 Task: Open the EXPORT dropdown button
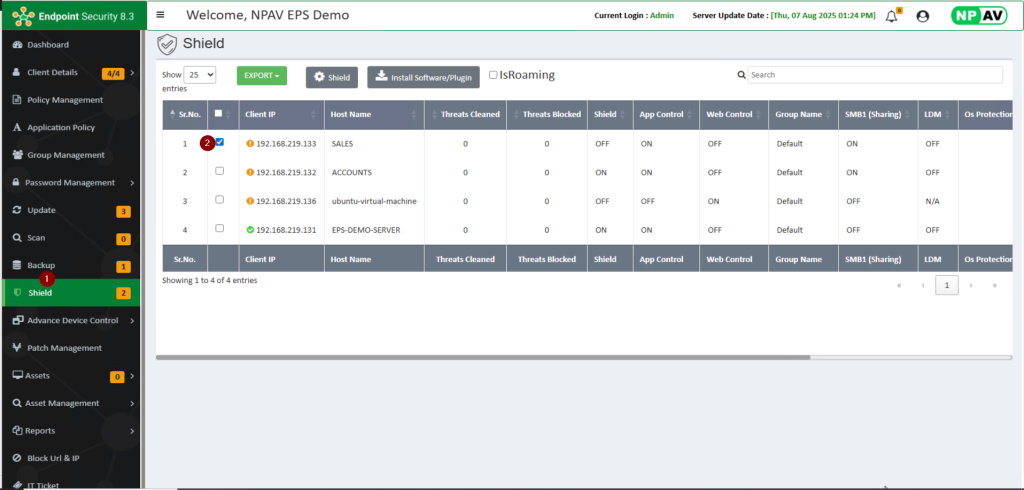click(261, 75)
